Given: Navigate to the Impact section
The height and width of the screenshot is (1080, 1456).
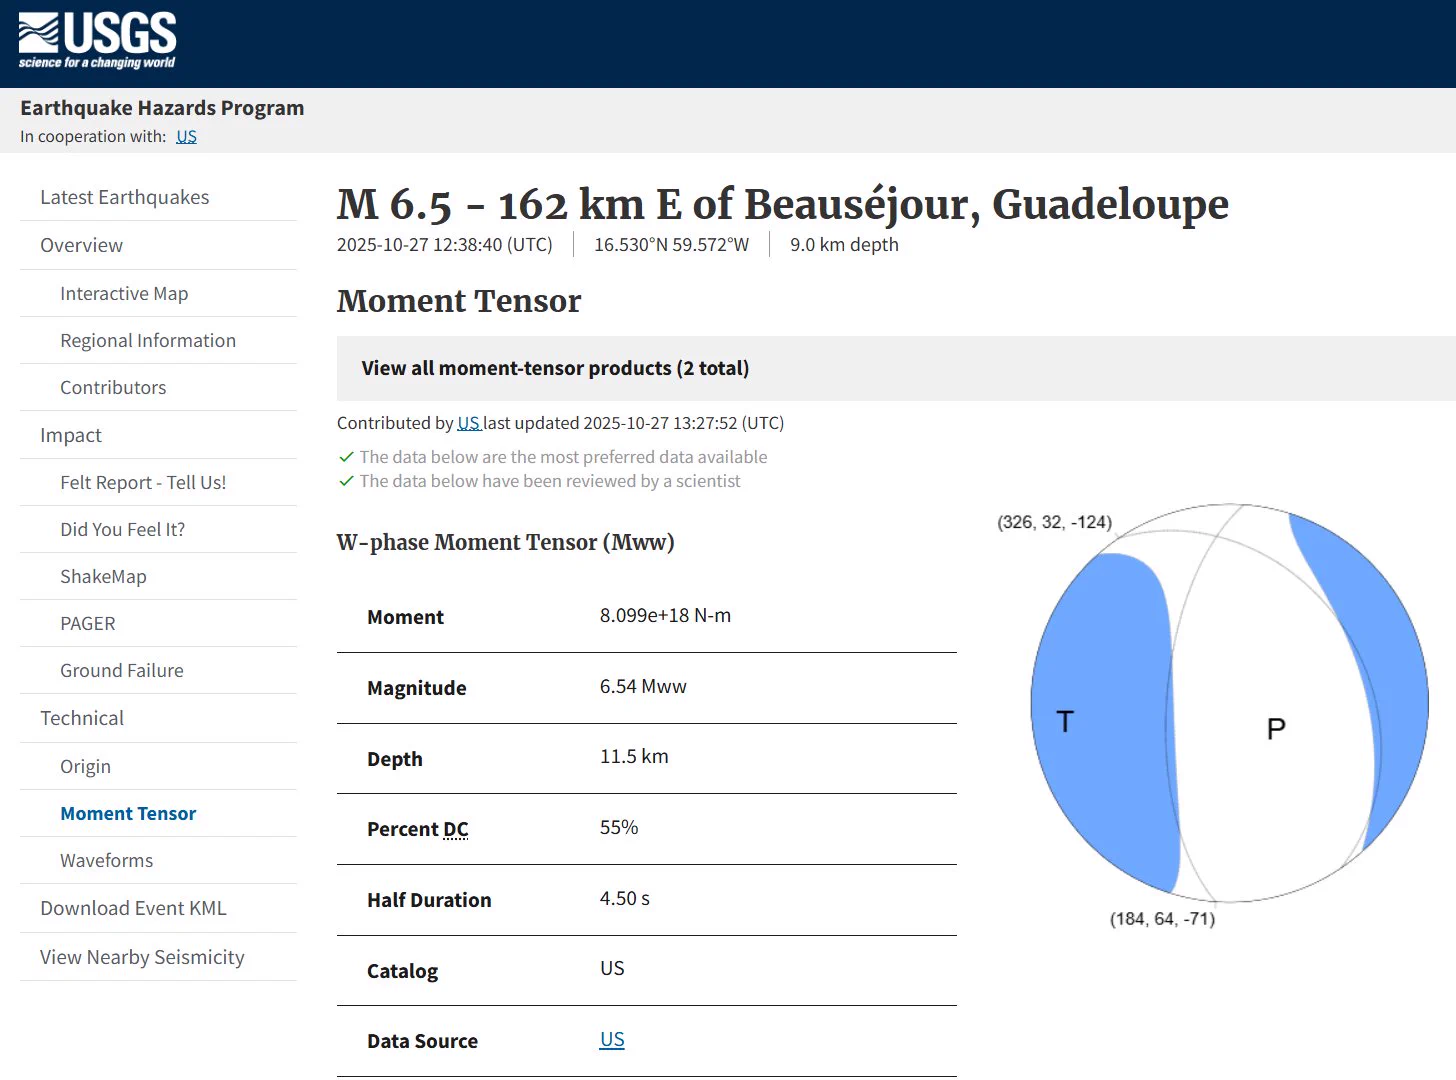Looking at the screenshot, I should pyautogui.click(x=71, y=435).
